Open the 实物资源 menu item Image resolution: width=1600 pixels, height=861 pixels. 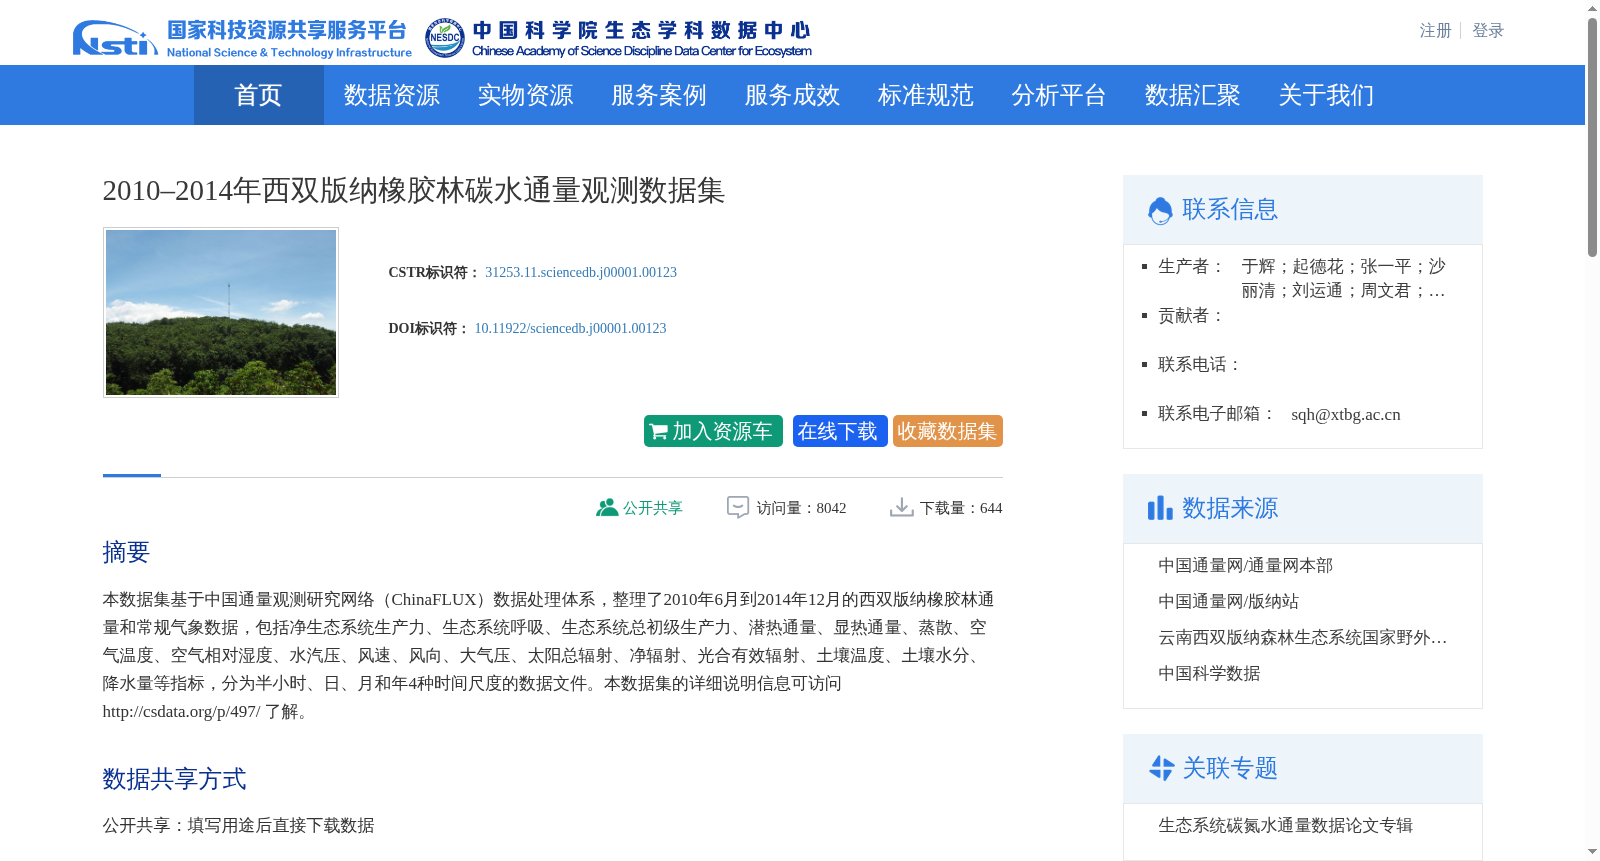525,95
